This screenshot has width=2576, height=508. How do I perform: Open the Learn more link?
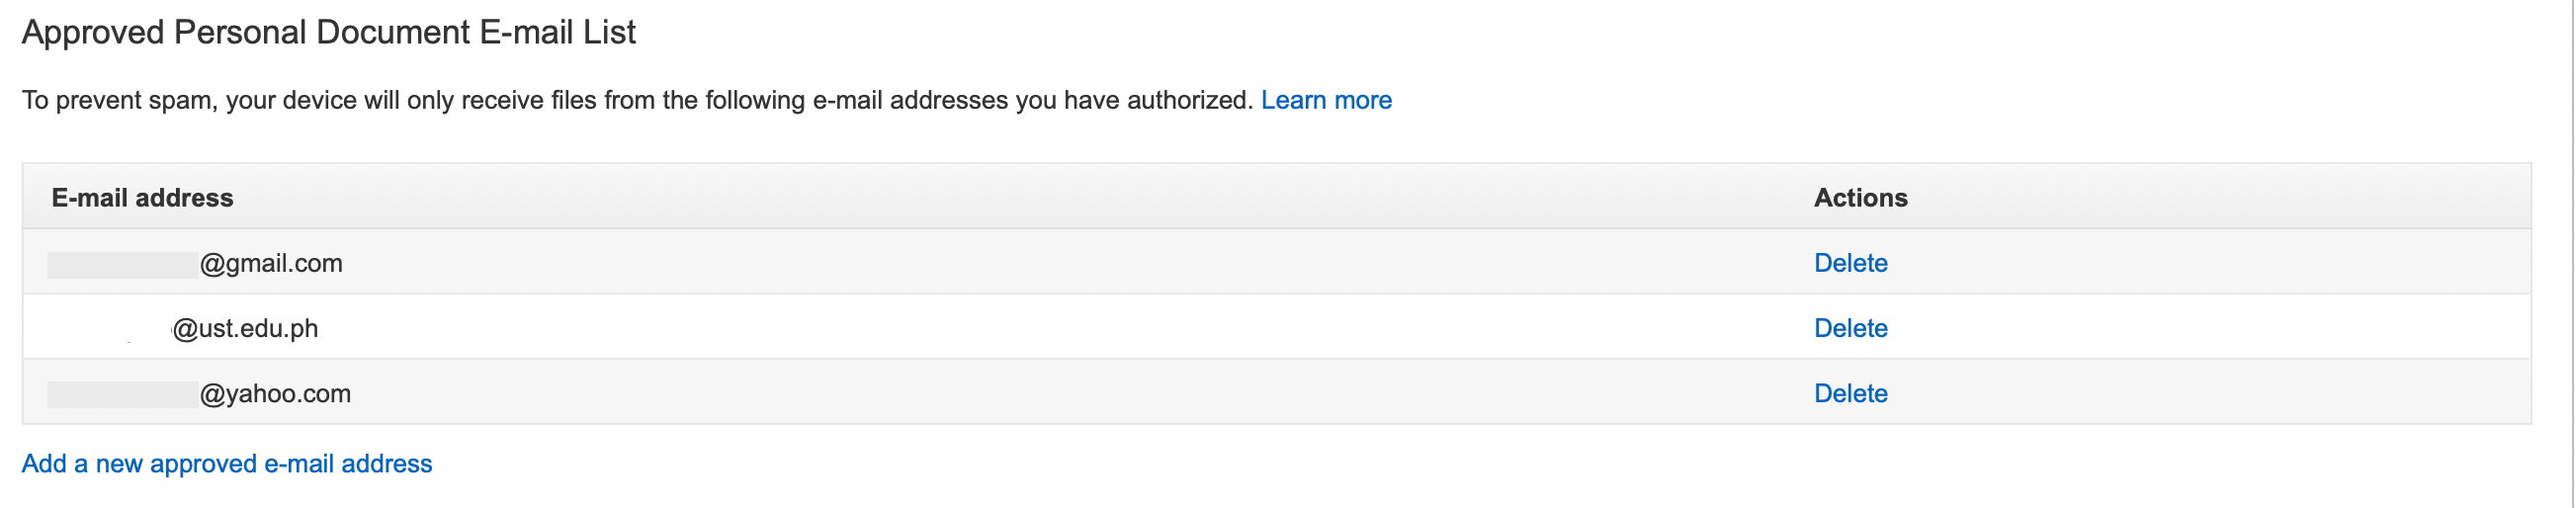point(1326,100)
